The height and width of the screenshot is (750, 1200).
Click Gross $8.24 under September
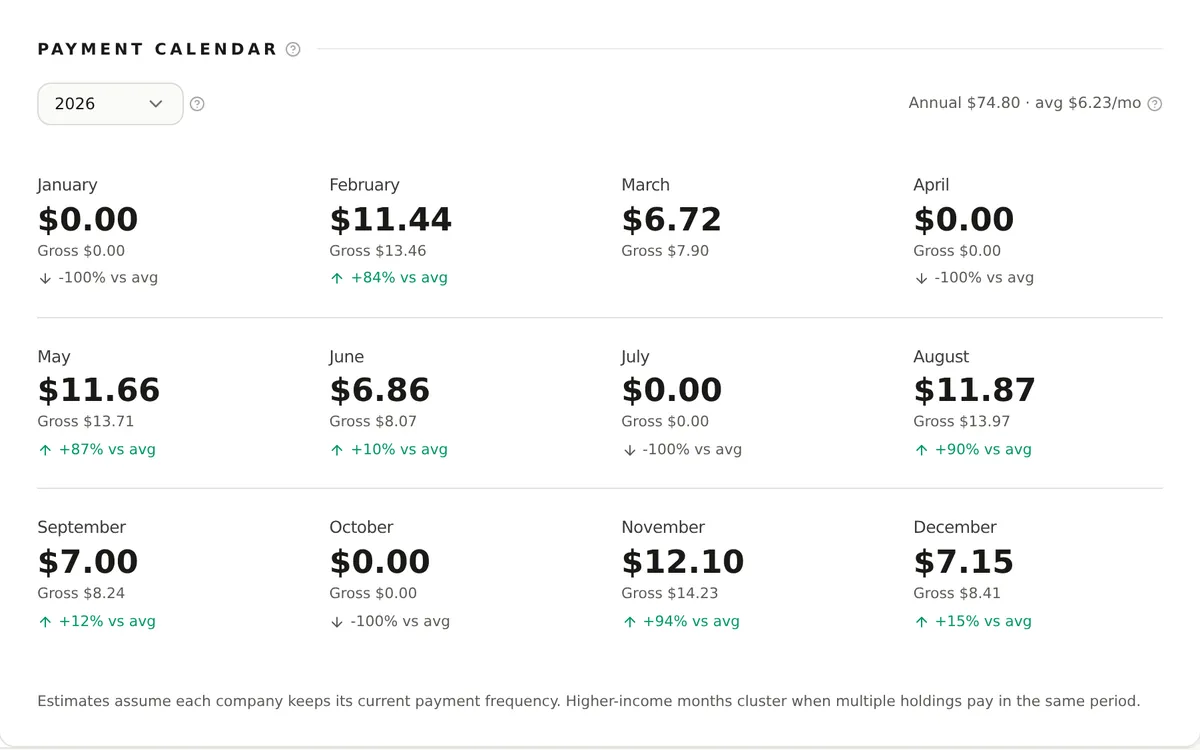(x=81, y=593)
